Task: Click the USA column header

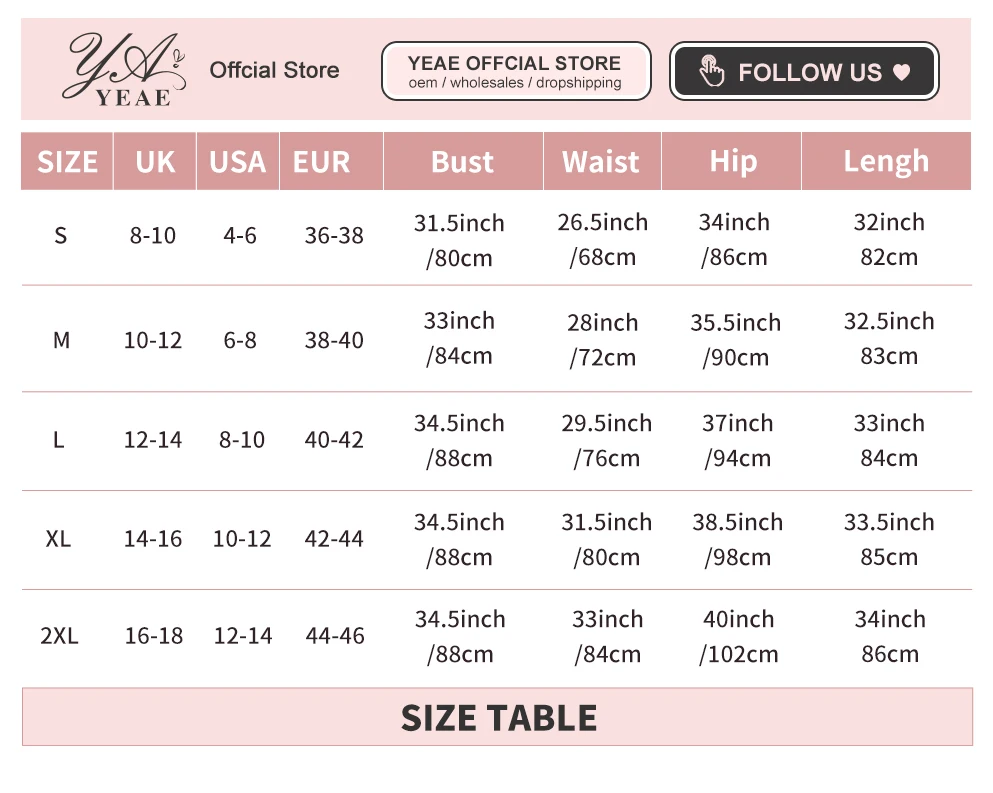Action: [x=238, y=162]
